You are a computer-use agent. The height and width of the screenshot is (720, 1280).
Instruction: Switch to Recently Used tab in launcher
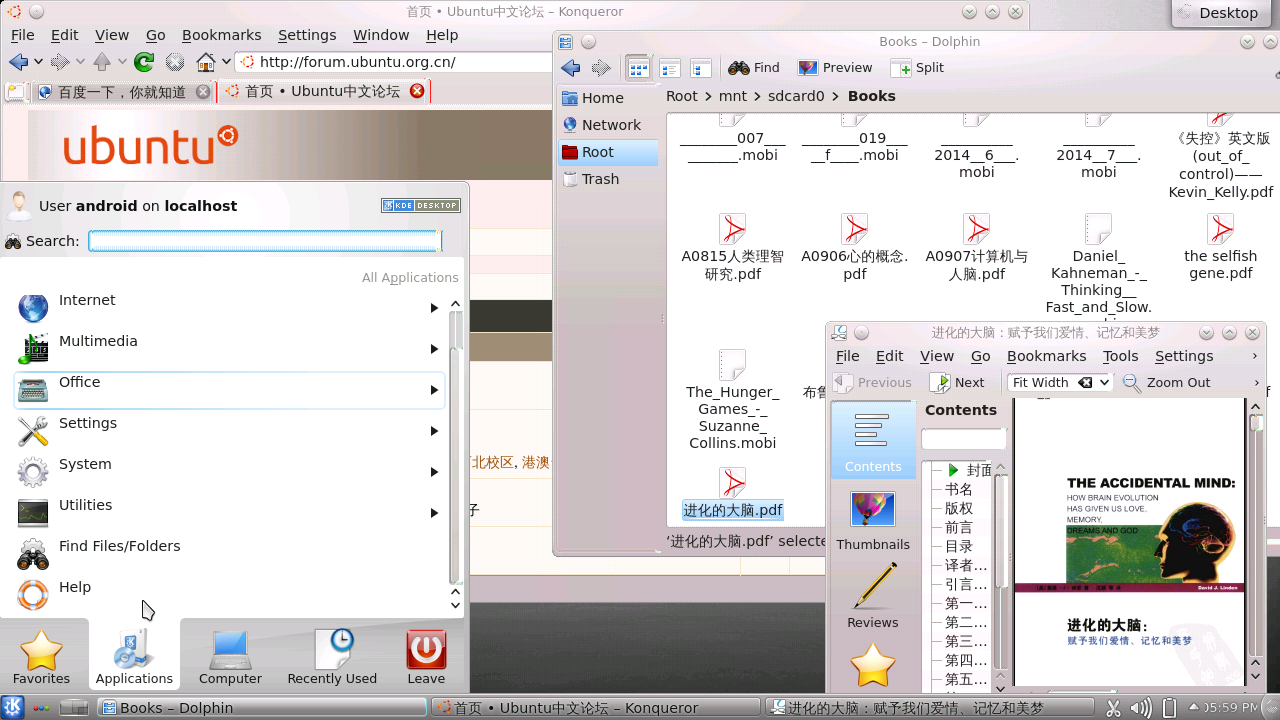tap(332, 656)
